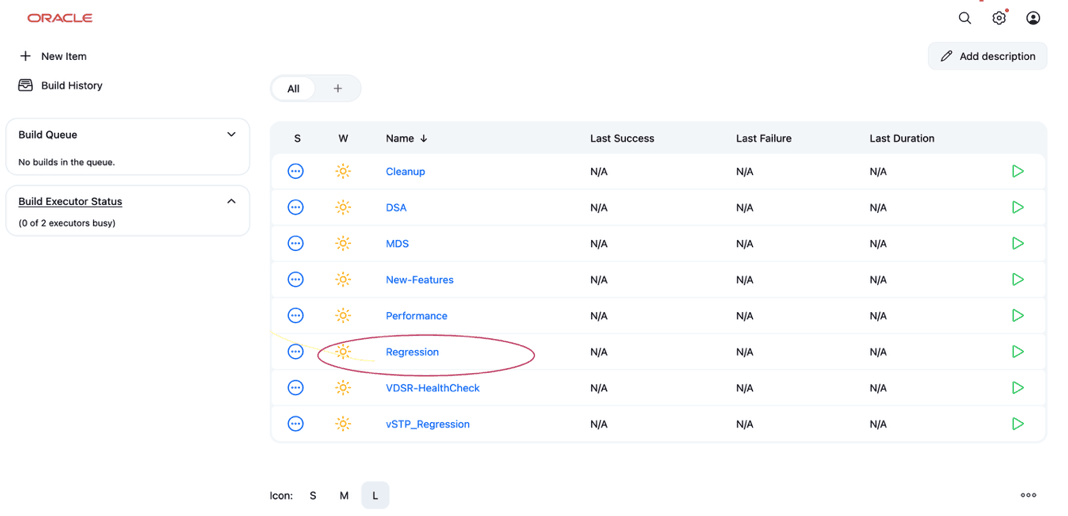The height and width of the screenshot is (516, 1068).
Task: Run the Performance job build
Action: (x=1018, y=315)
